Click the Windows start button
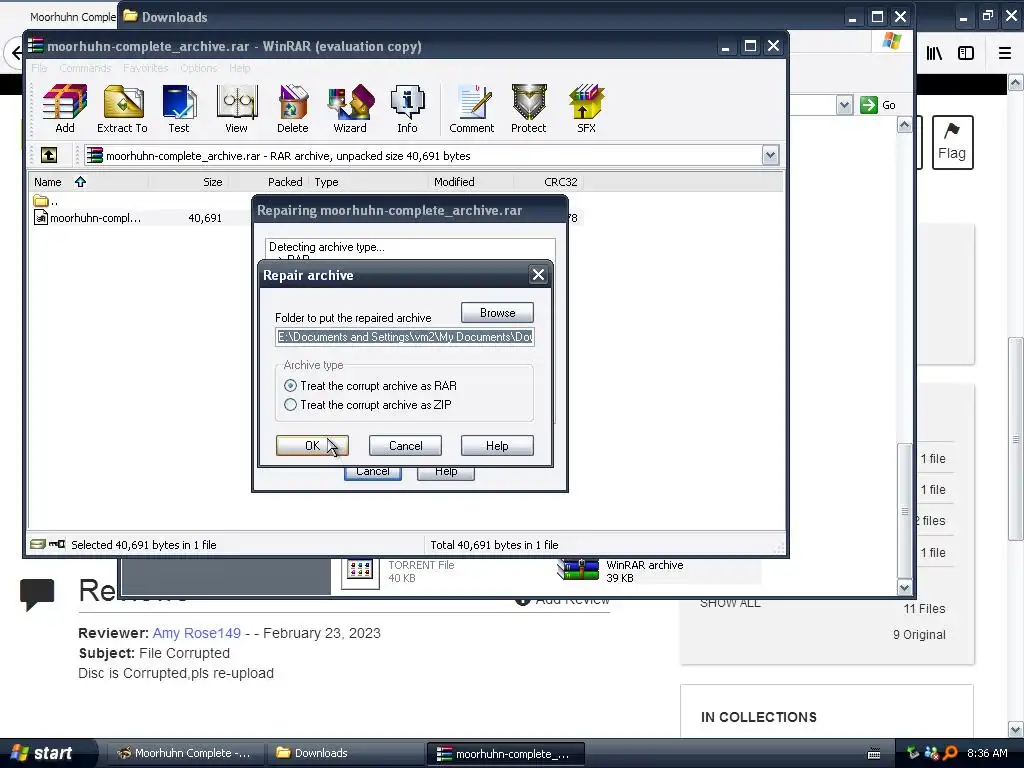Screen dimensions: 1024x768 tap(46, 753)
